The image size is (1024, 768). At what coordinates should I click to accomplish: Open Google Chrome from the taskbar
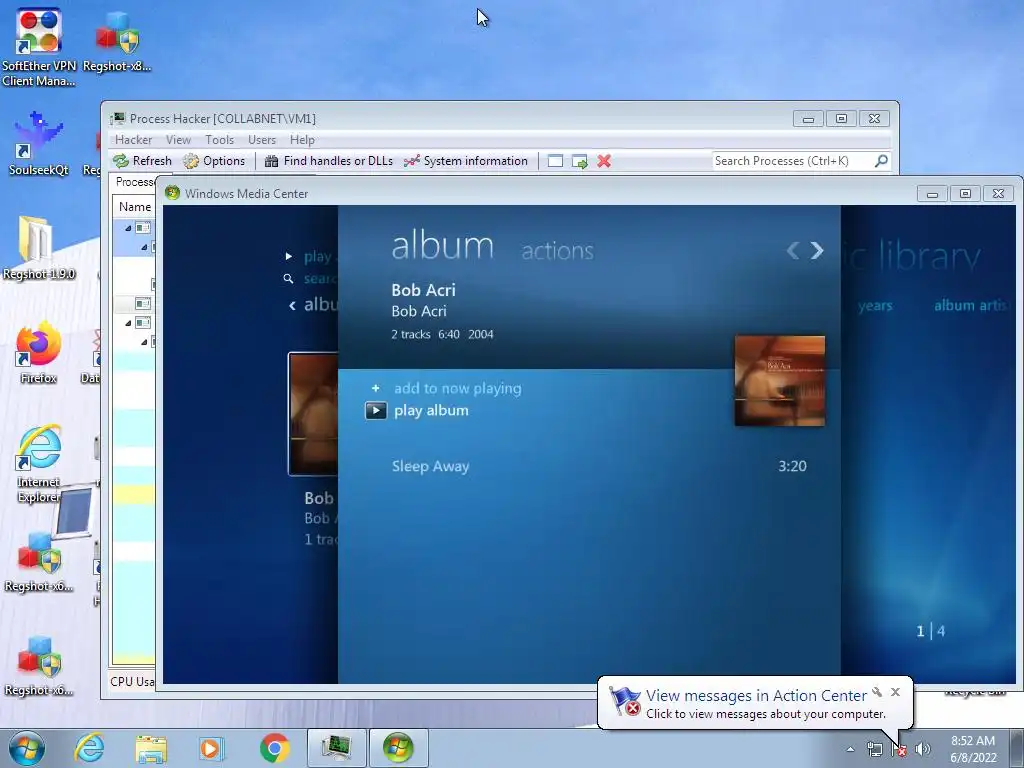click(274, 748)
